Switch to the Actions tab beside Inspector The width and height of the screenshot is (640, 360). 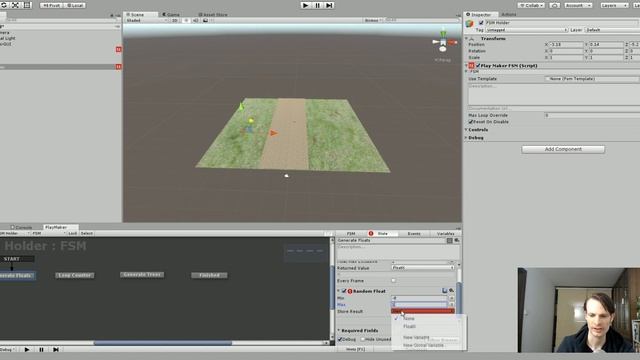click(x=509, y=14)
